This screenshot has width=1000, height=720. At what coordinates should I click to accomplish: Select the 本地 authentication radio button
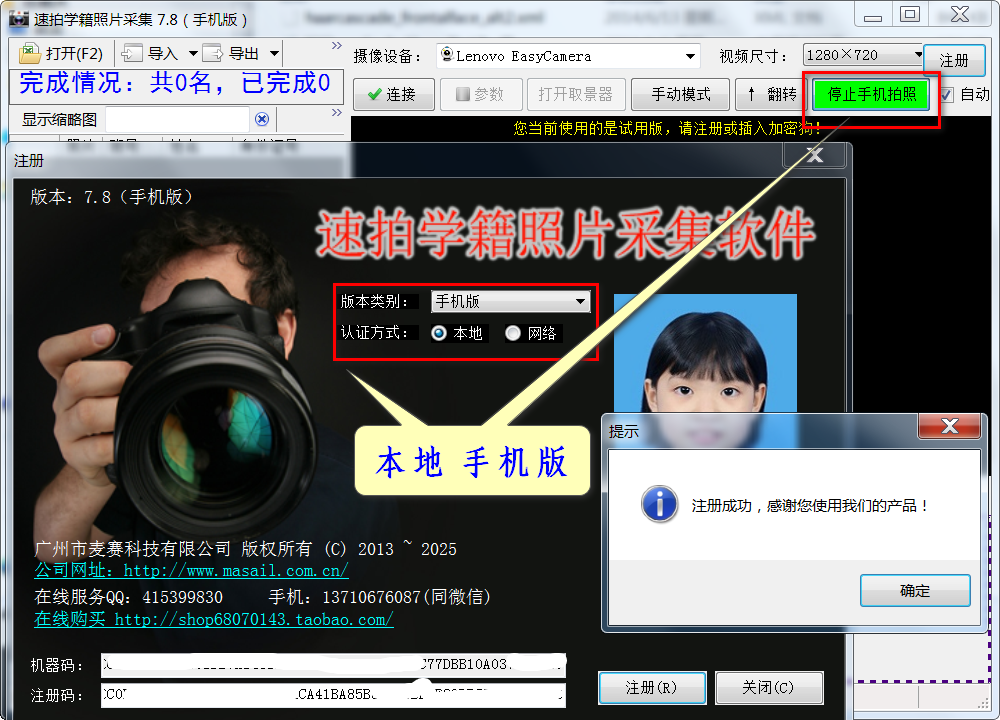click(439, 333)
